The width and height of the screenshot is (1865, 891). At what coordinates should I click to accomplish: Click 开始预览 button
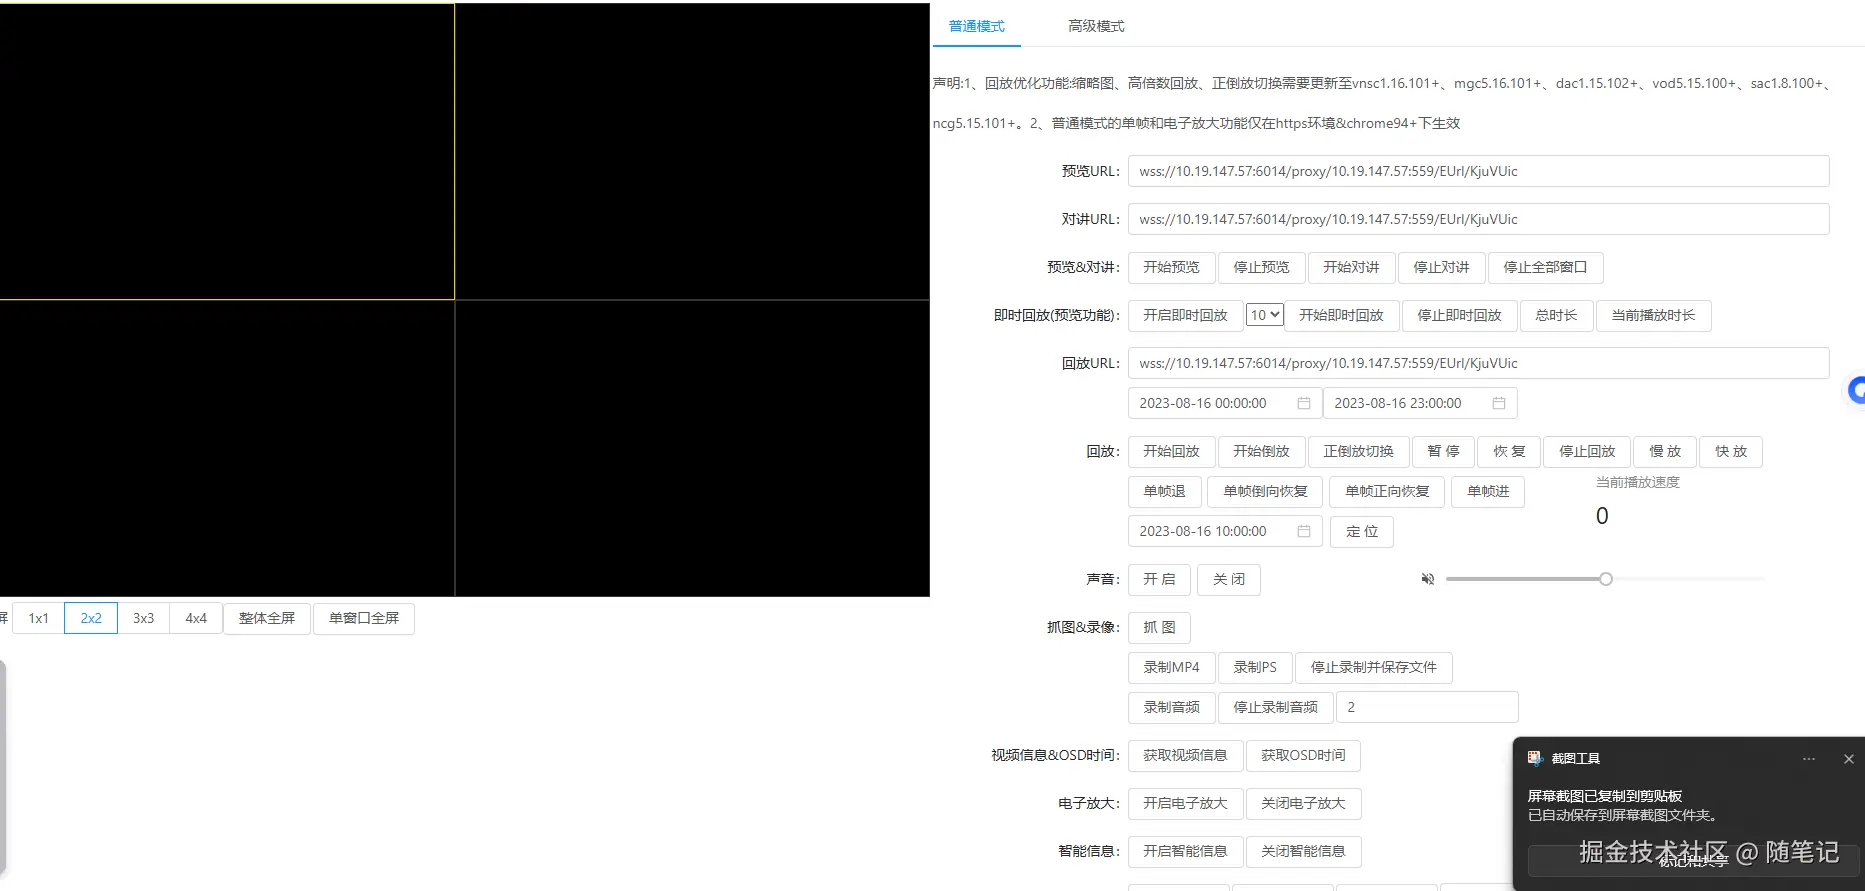click(x=1172, y=267)
